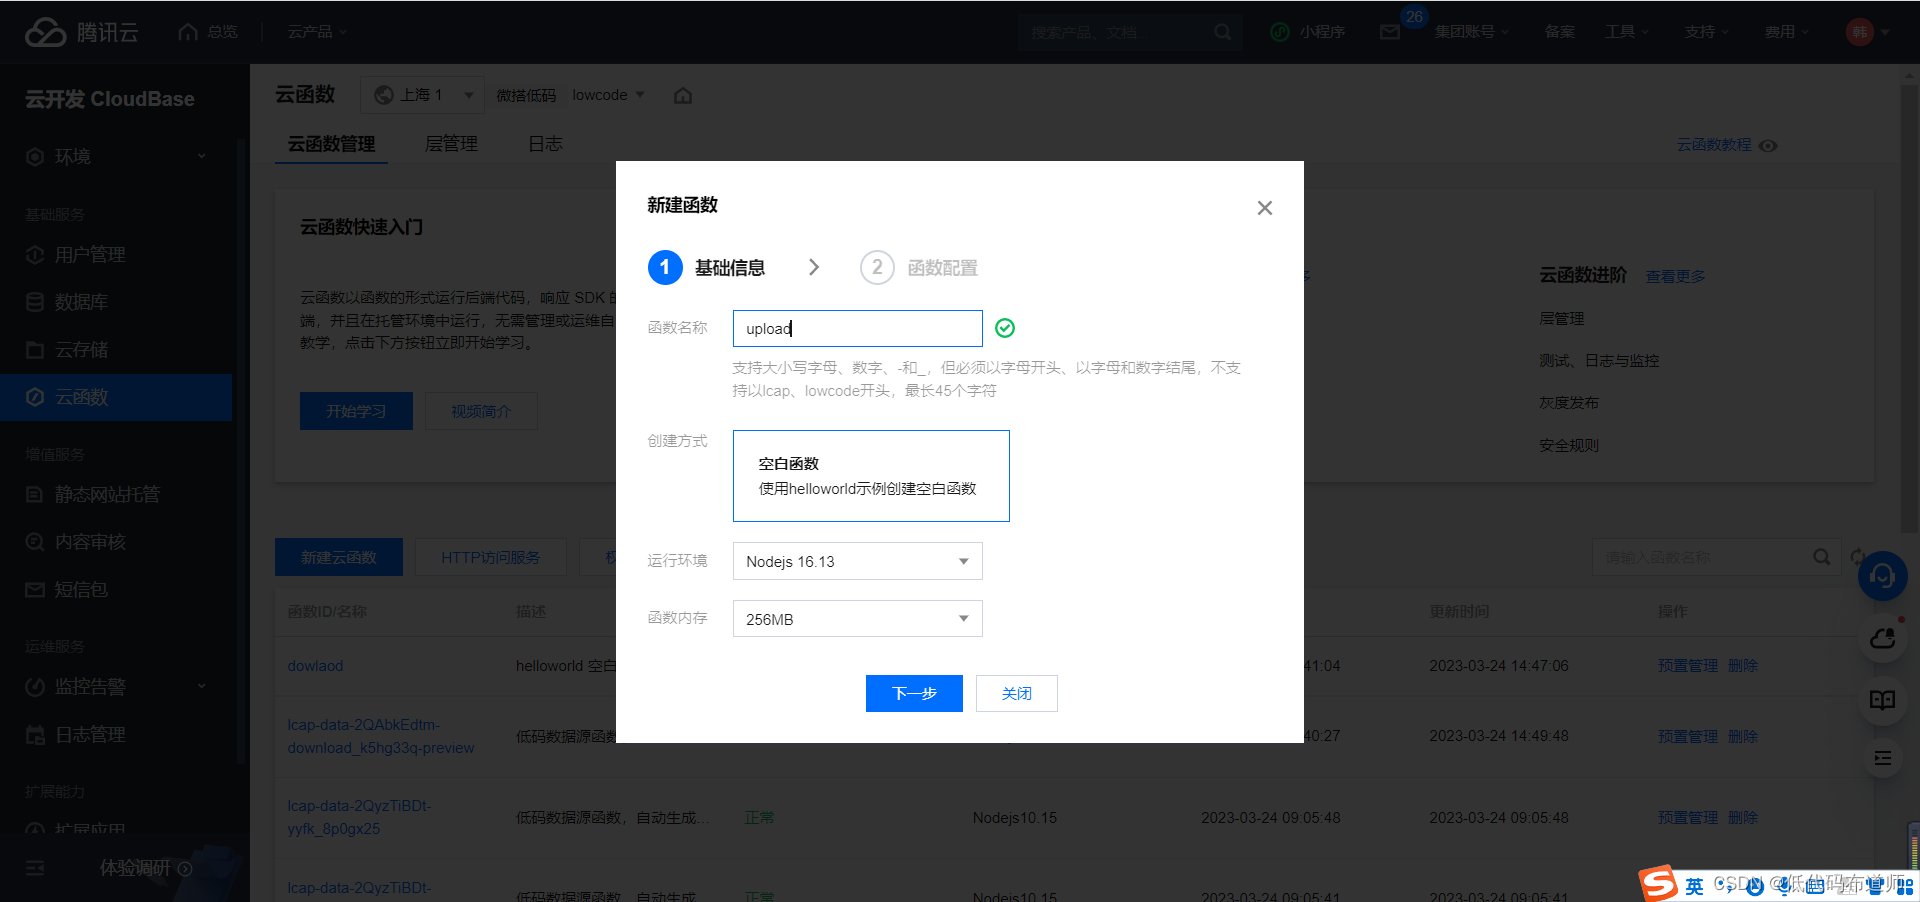Select 云函数 in sidebar
This screenshot has width=1920, height=902.
(116, 397)
